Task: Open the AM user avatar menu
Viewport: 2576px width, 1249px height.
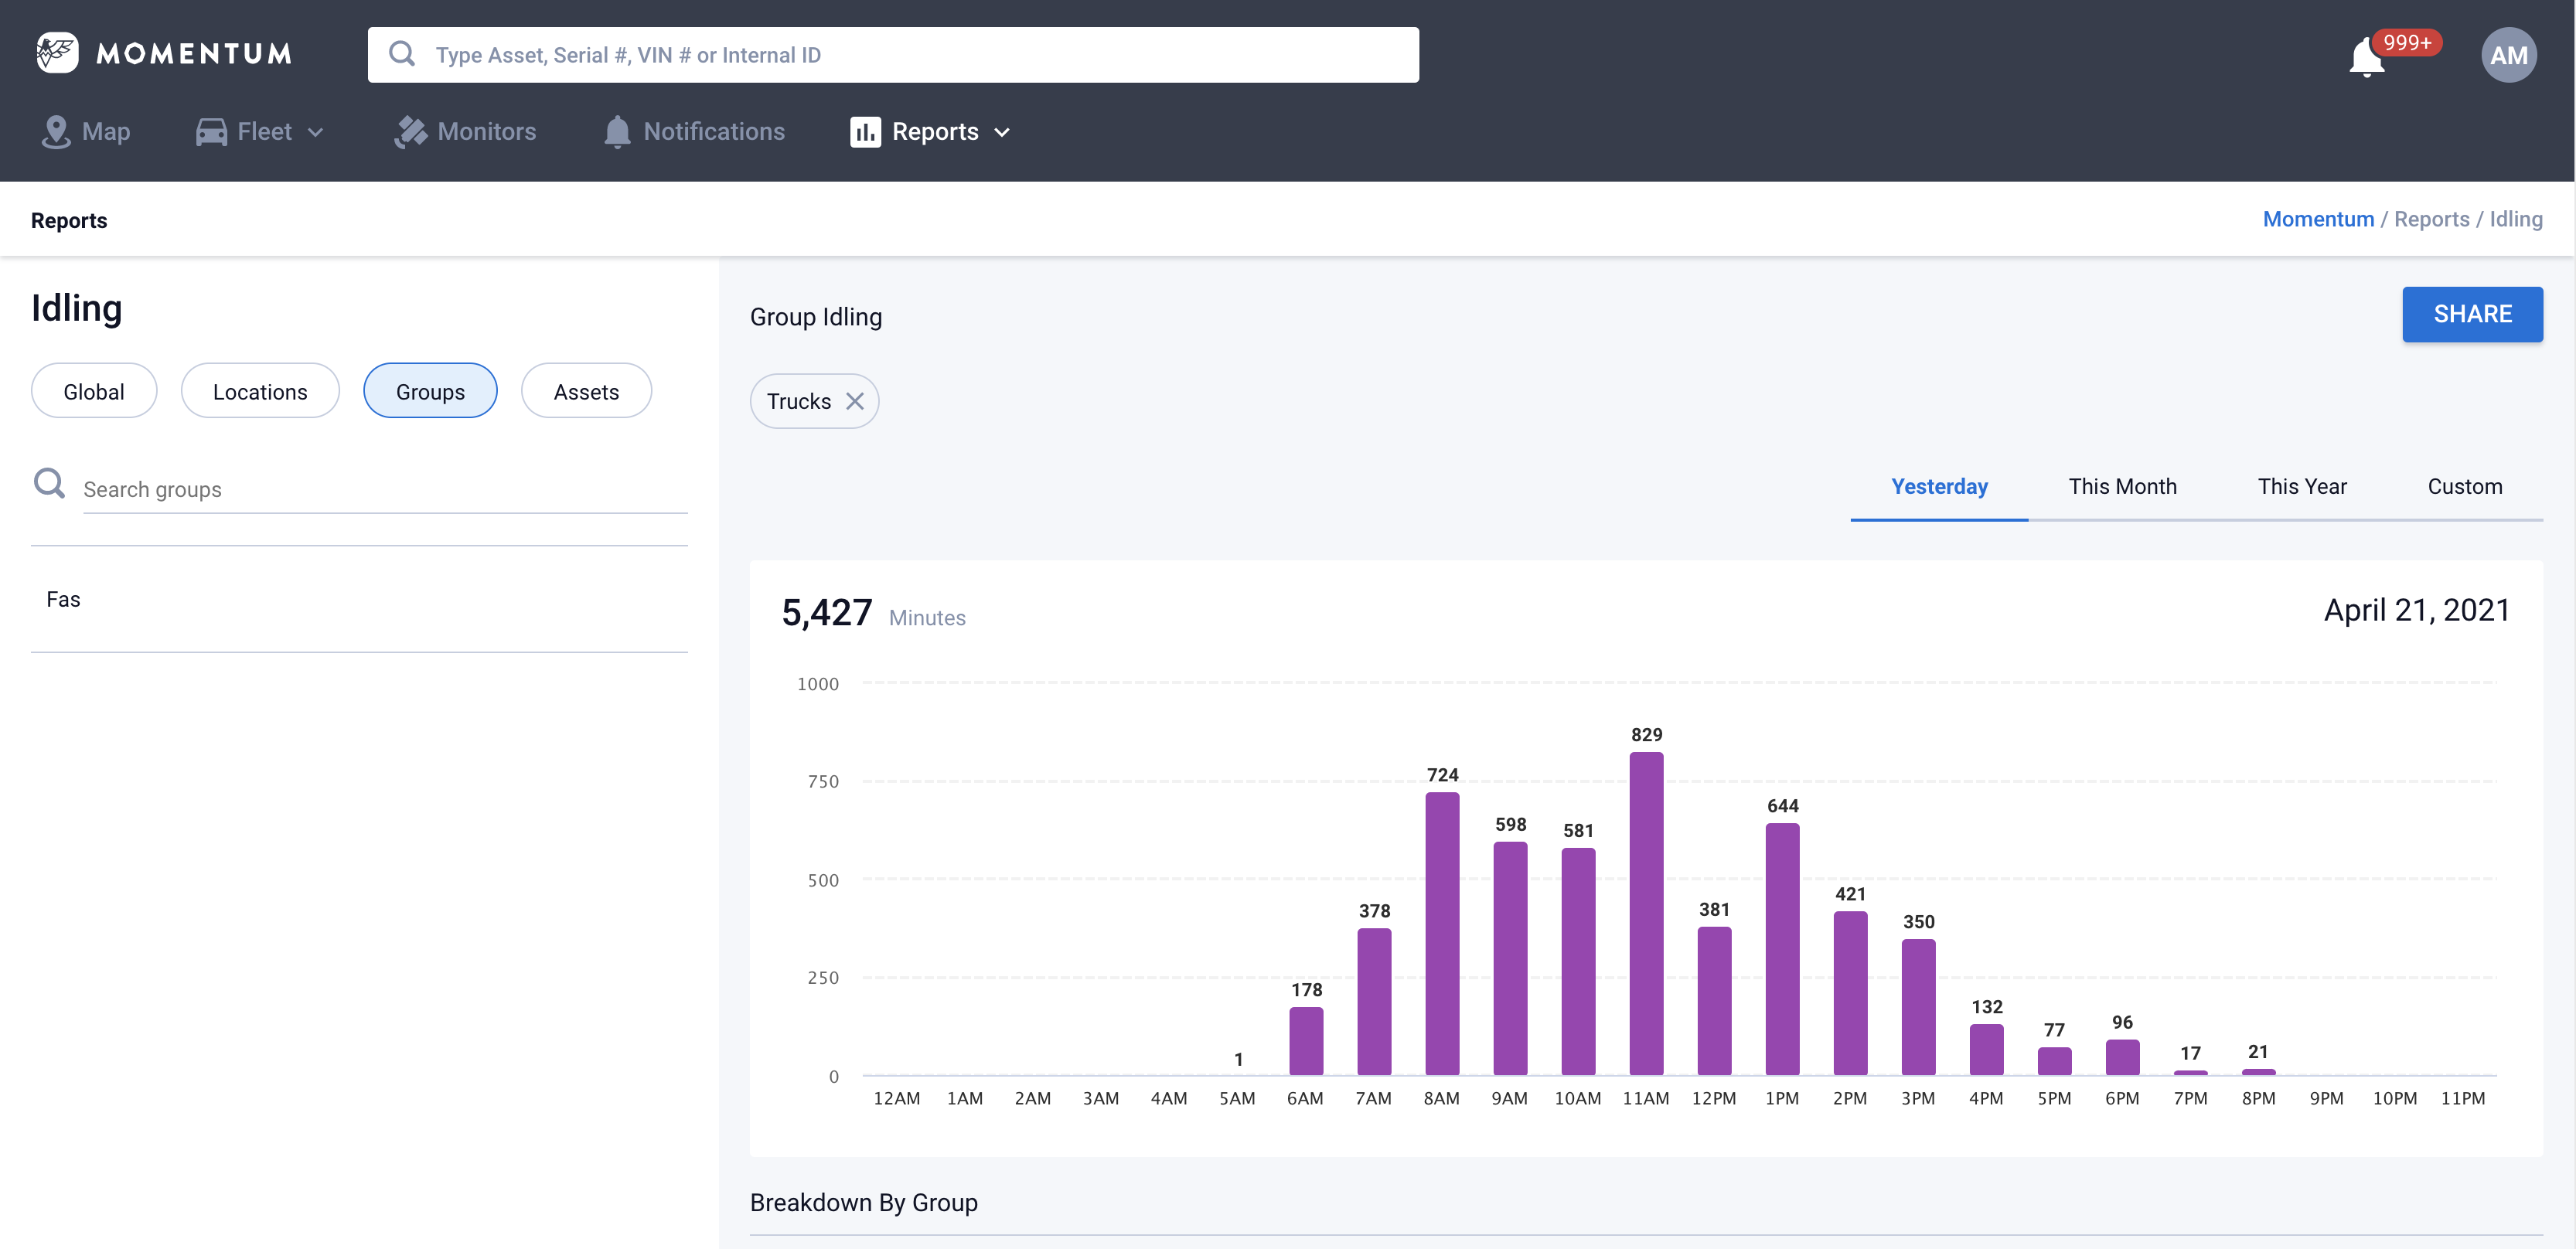Action: 2507,55
